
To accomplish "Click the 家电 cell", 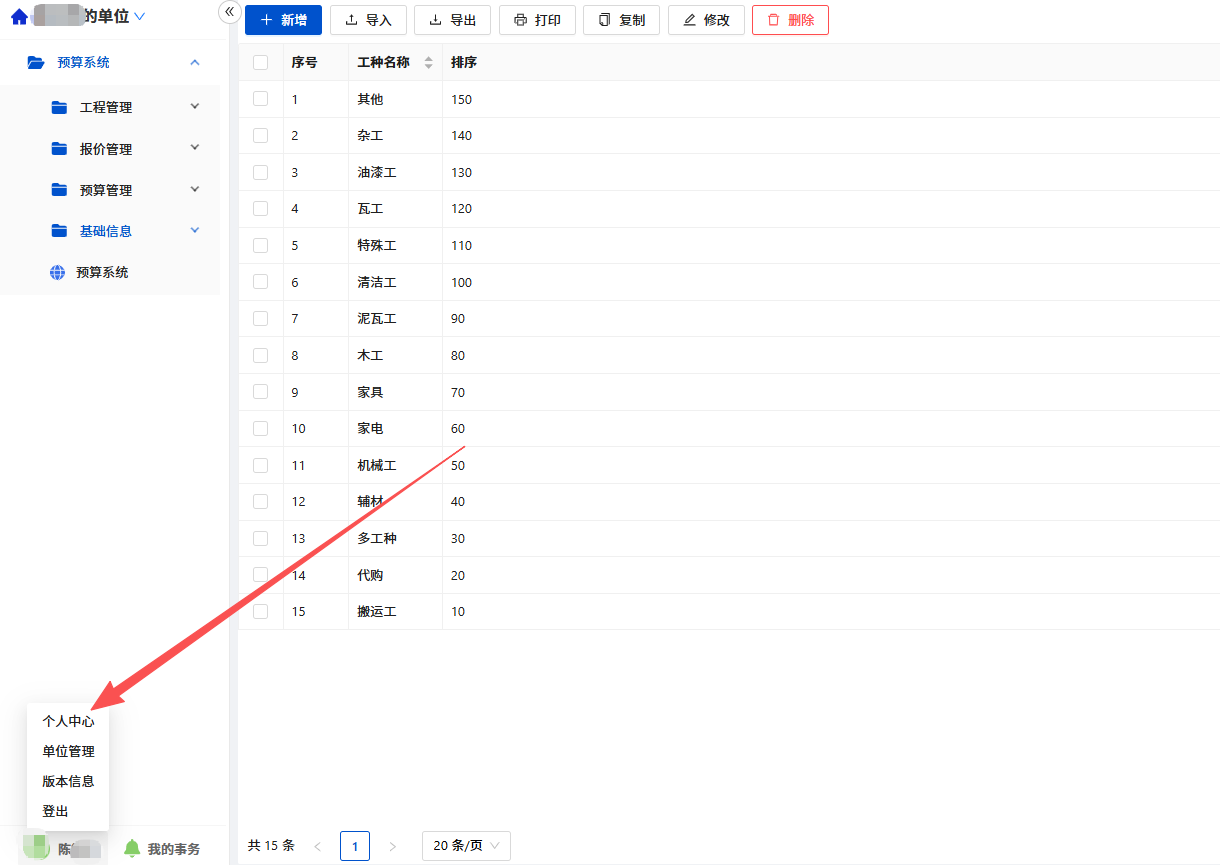I will click(370, 428).
